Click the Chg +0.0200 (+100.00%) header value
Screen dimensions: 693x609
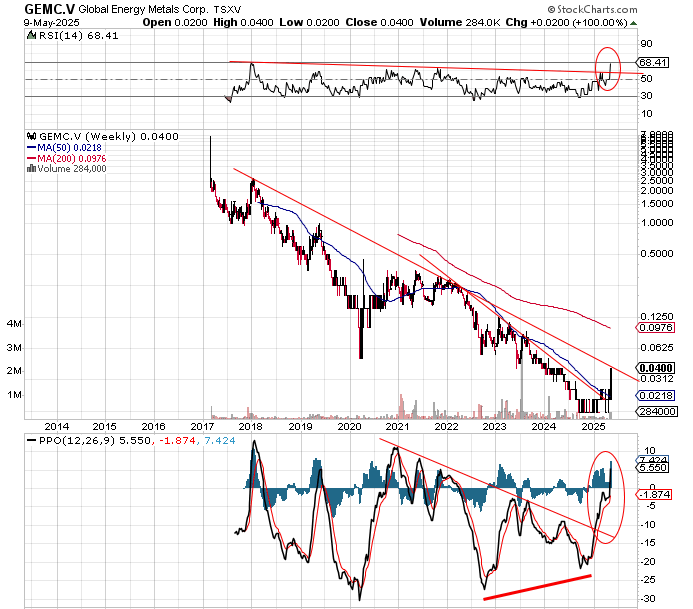tap(567, 23)
